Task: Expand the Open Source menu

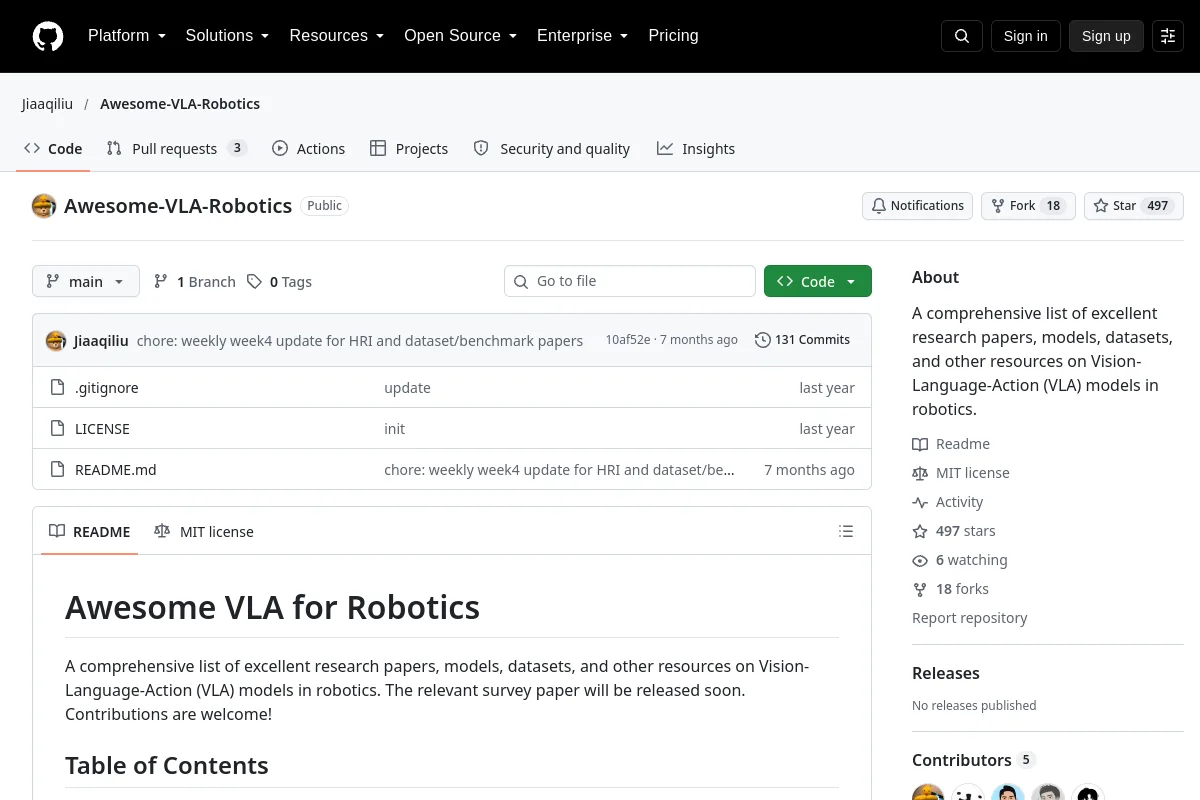Action: (x=460, y=36)
